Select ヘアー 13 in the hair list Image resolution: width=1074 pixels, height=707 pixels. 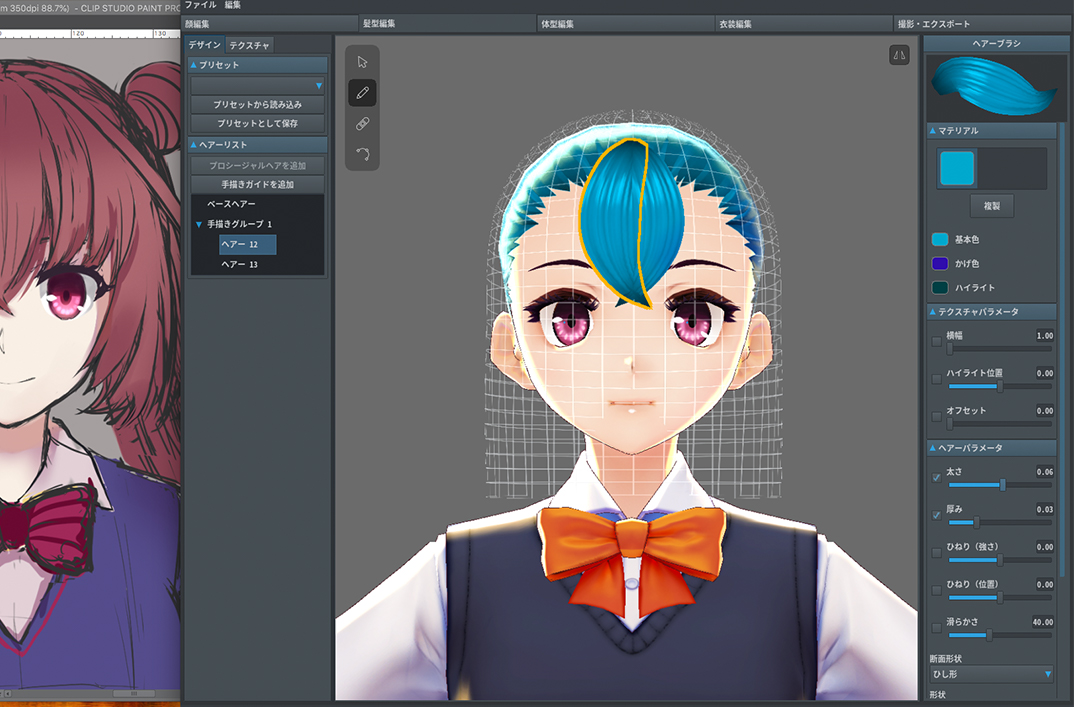pos(239,265)
